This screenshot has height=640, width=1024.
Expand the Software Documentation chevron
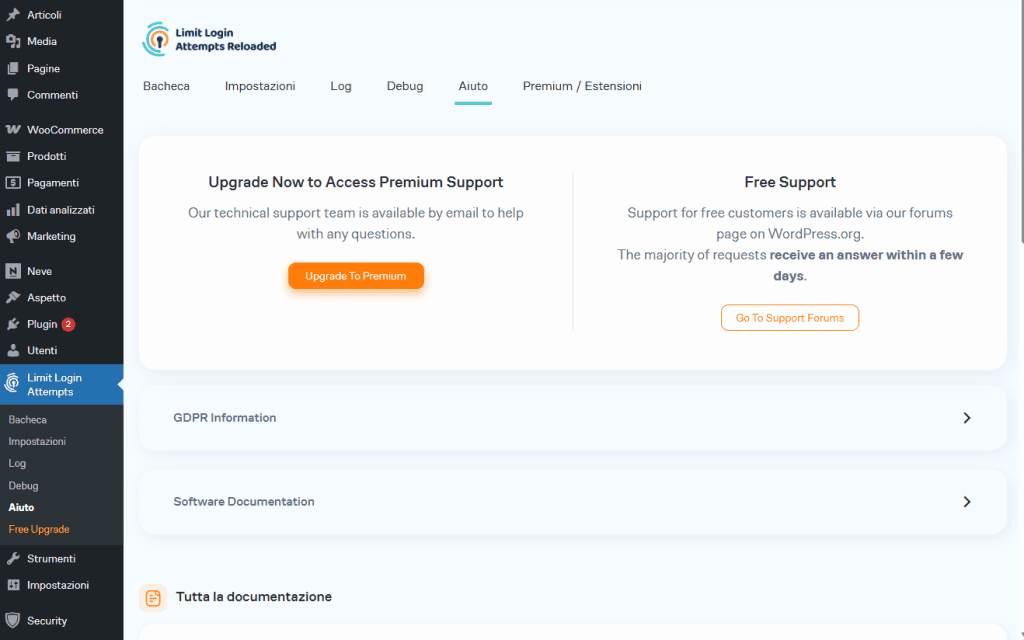tap(966, 502)
